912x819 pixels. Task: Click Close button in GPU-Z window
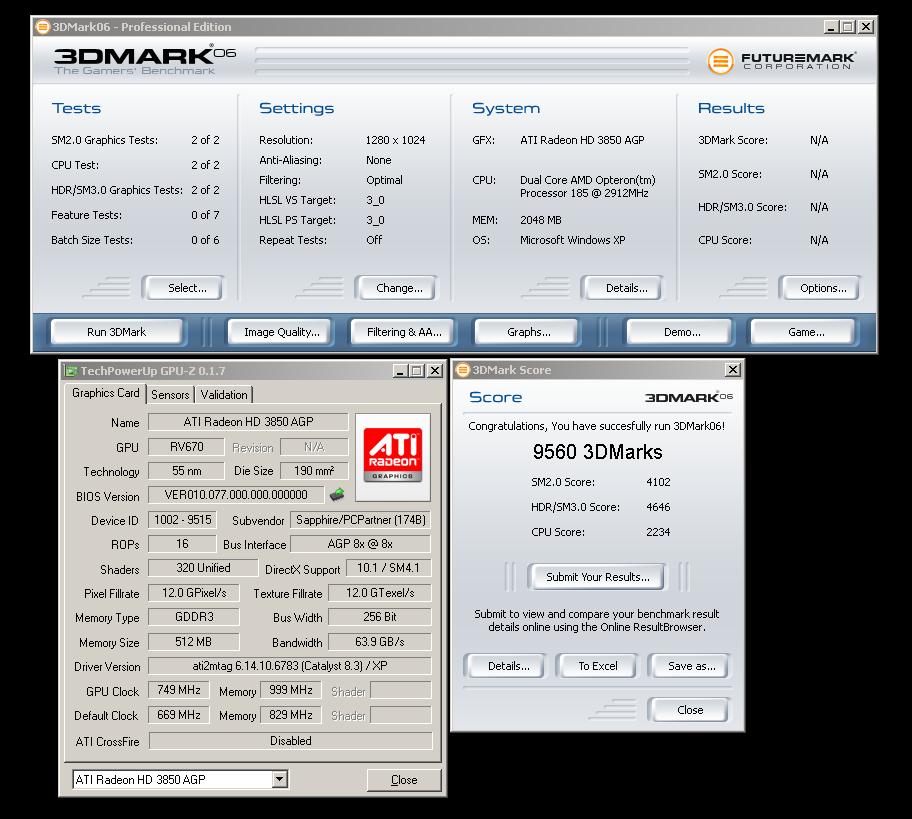(404, 780)
